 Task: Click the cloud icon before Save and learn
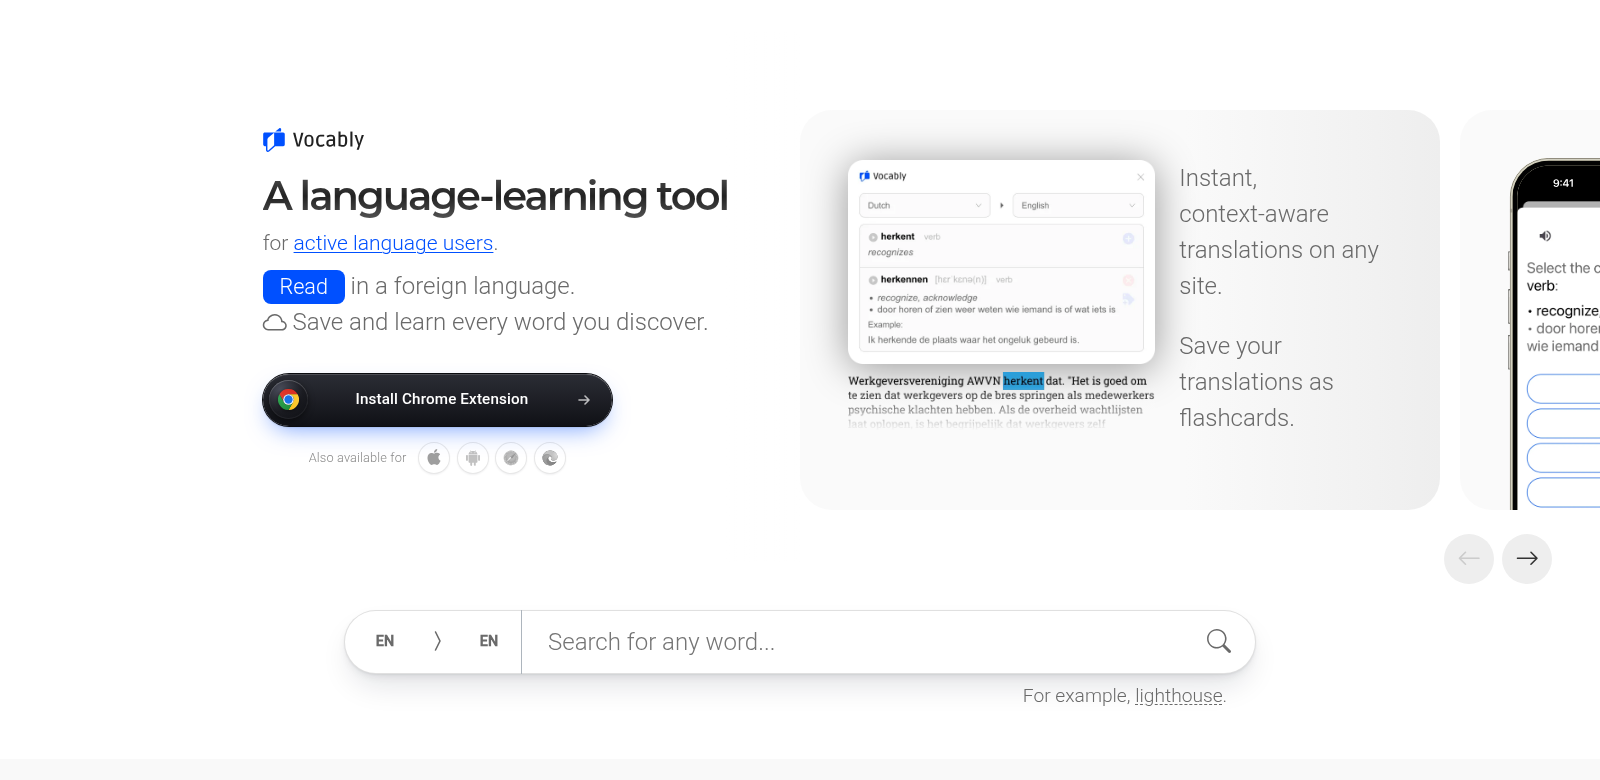[274, 323]
